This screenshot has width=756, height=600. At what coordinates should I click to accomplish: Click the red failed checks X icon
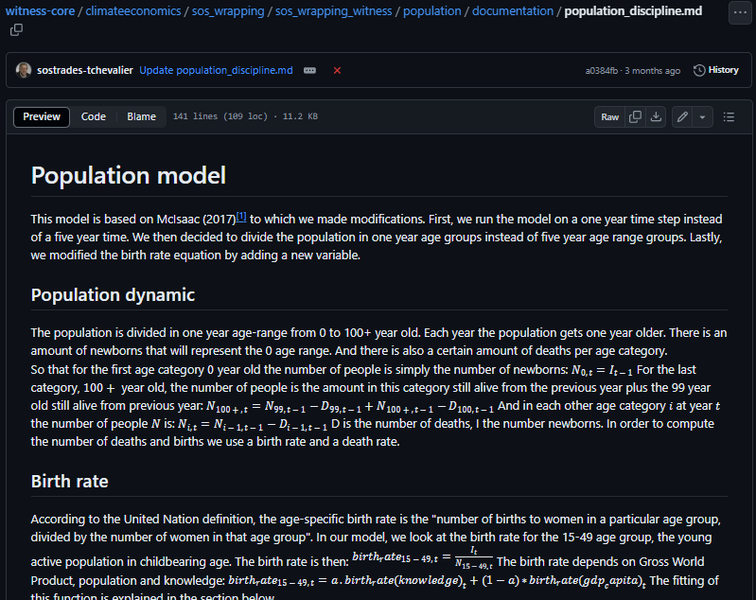coord(337,70)
